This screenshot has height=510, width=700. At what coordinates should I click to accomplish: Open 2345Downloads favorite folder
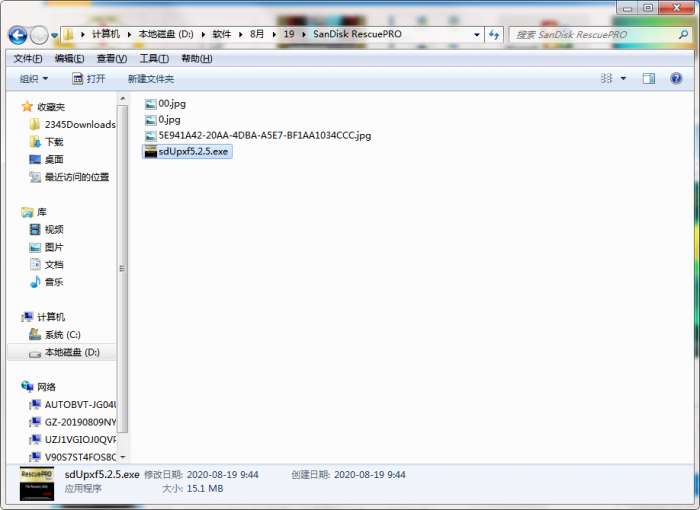(72, 125)
